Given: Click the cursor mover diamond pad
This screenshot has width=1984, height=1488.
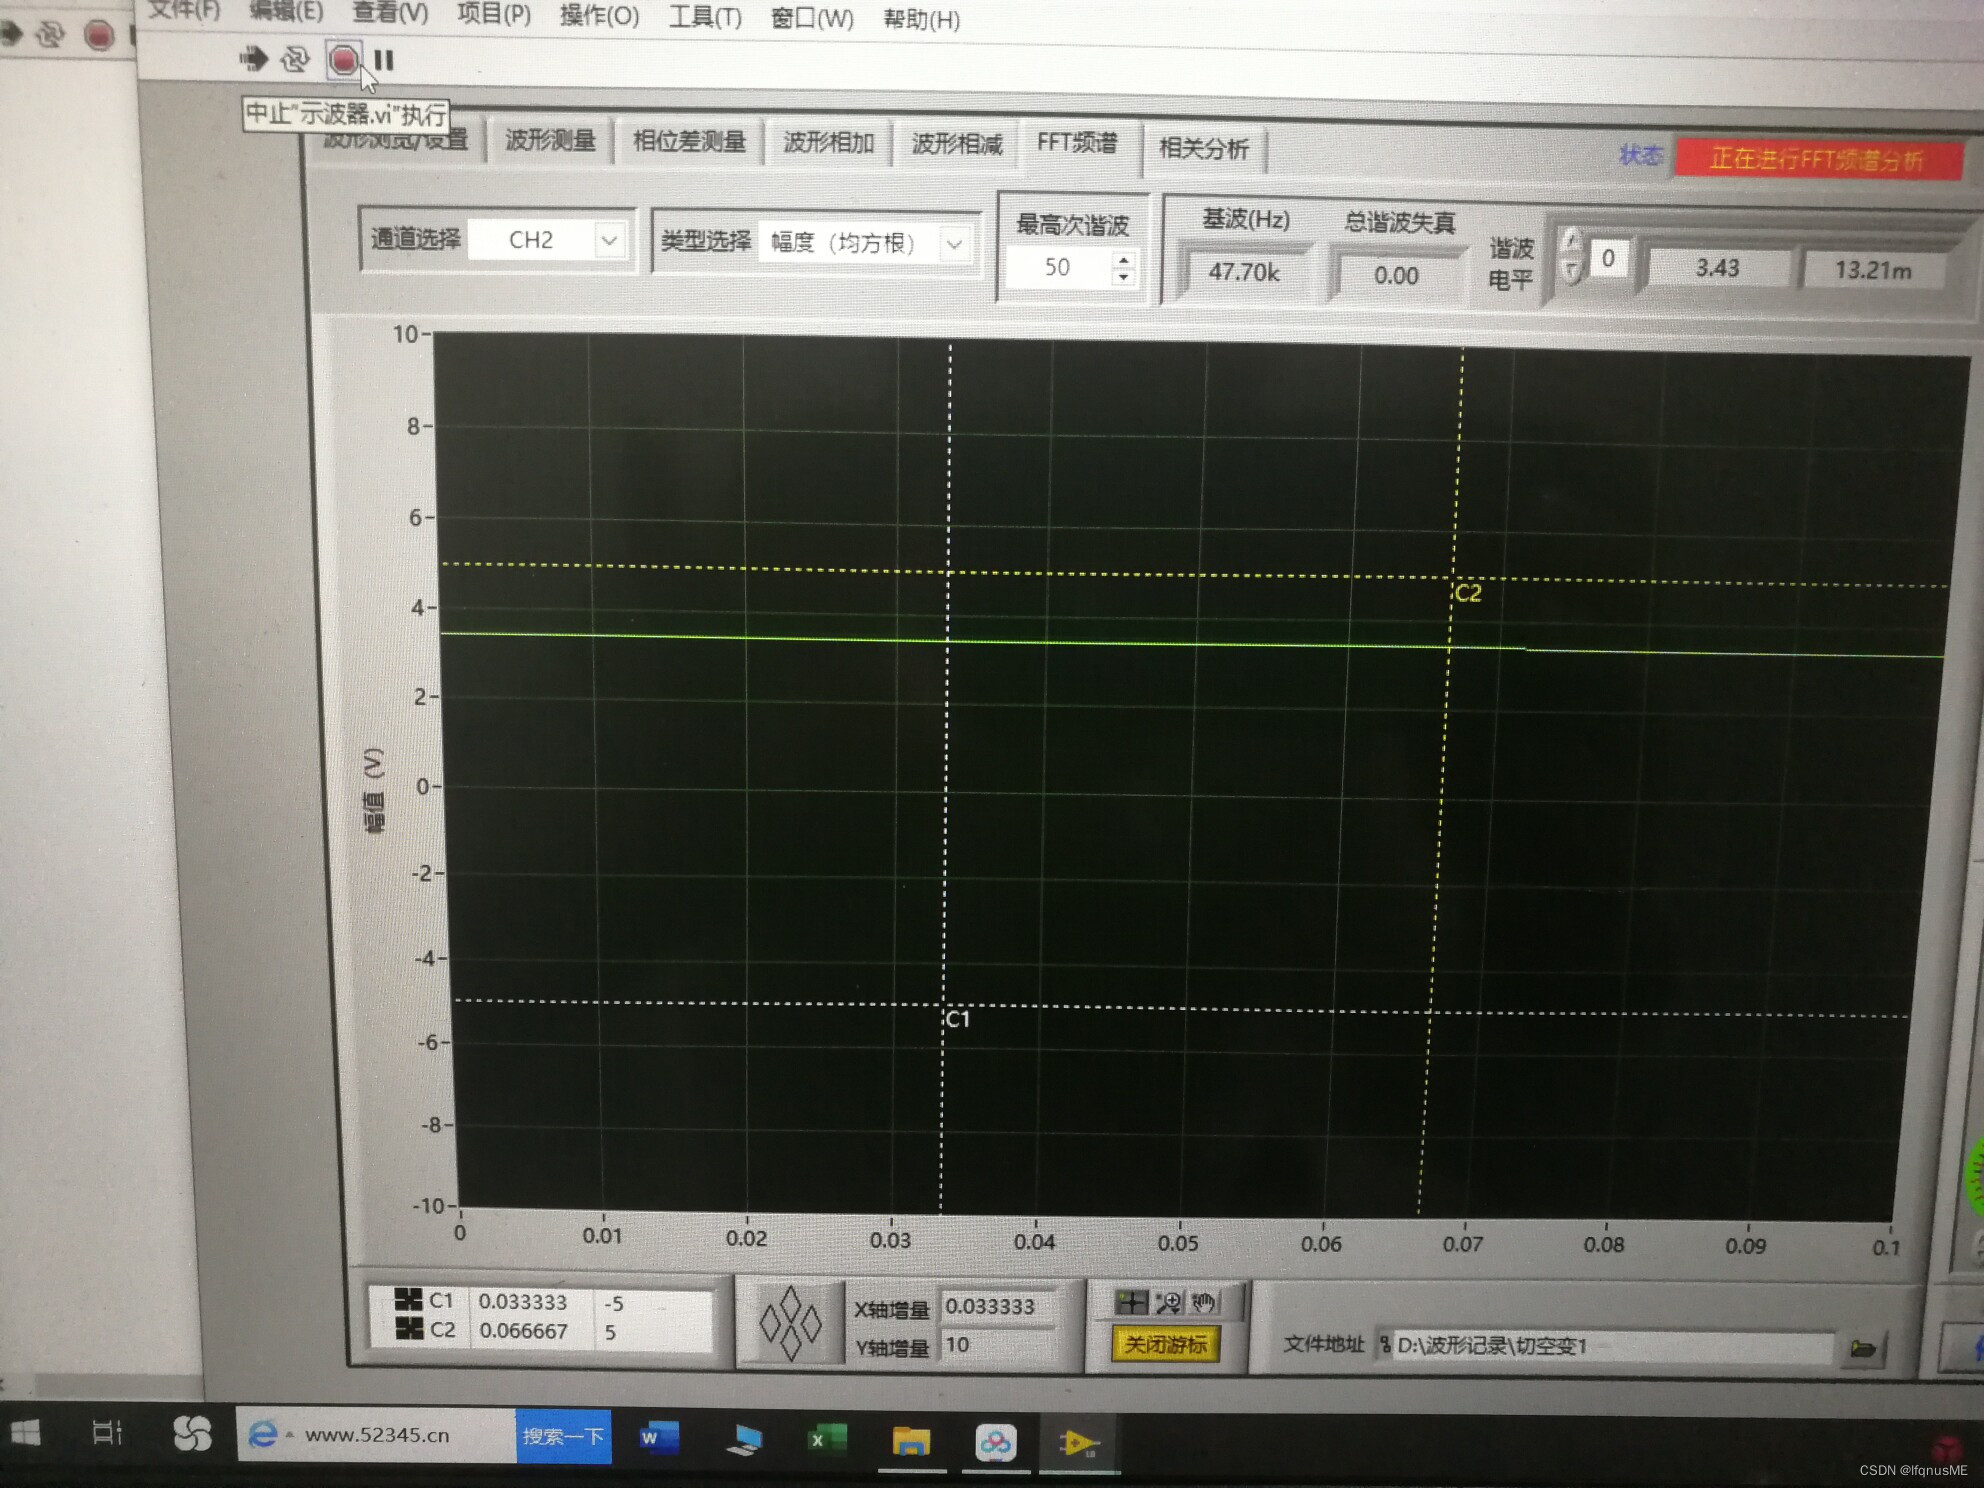Looking at the screenshot, I should (x=790, y=1324).
